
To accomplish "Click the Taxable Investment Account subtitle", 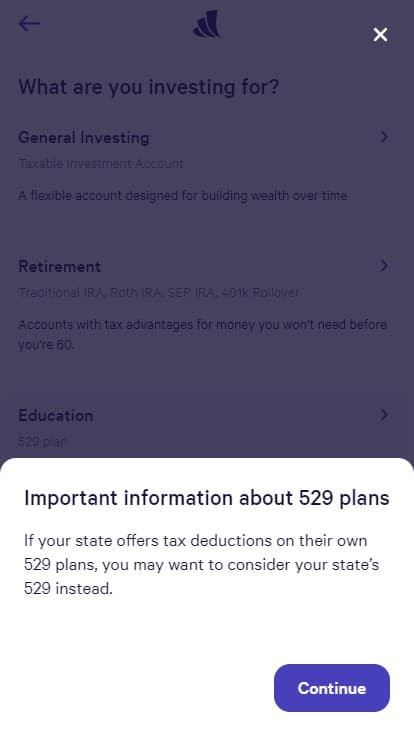I will [x=101, y=164].
